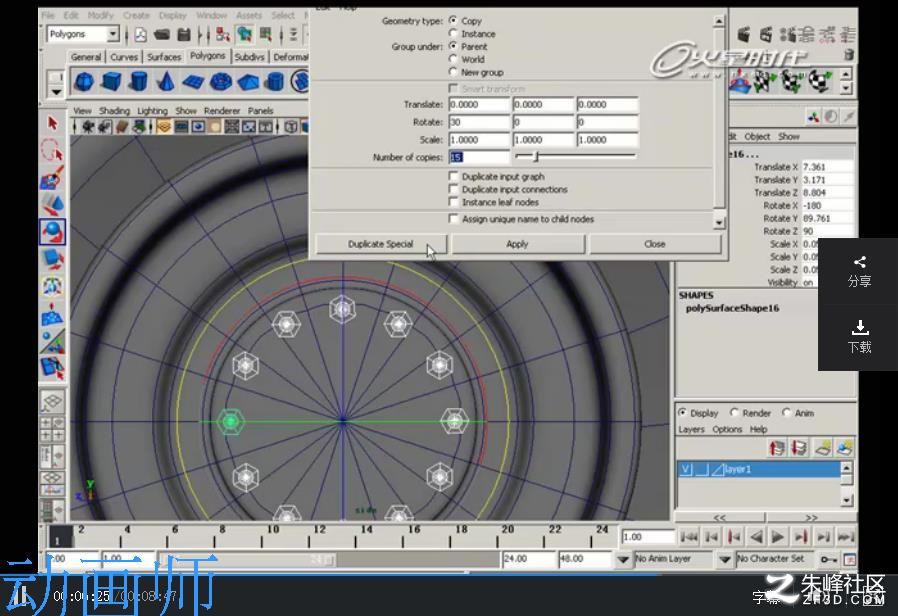Select Instance geometry type
The width and height of the screenshot is (898, 616).
pos(453,33)
